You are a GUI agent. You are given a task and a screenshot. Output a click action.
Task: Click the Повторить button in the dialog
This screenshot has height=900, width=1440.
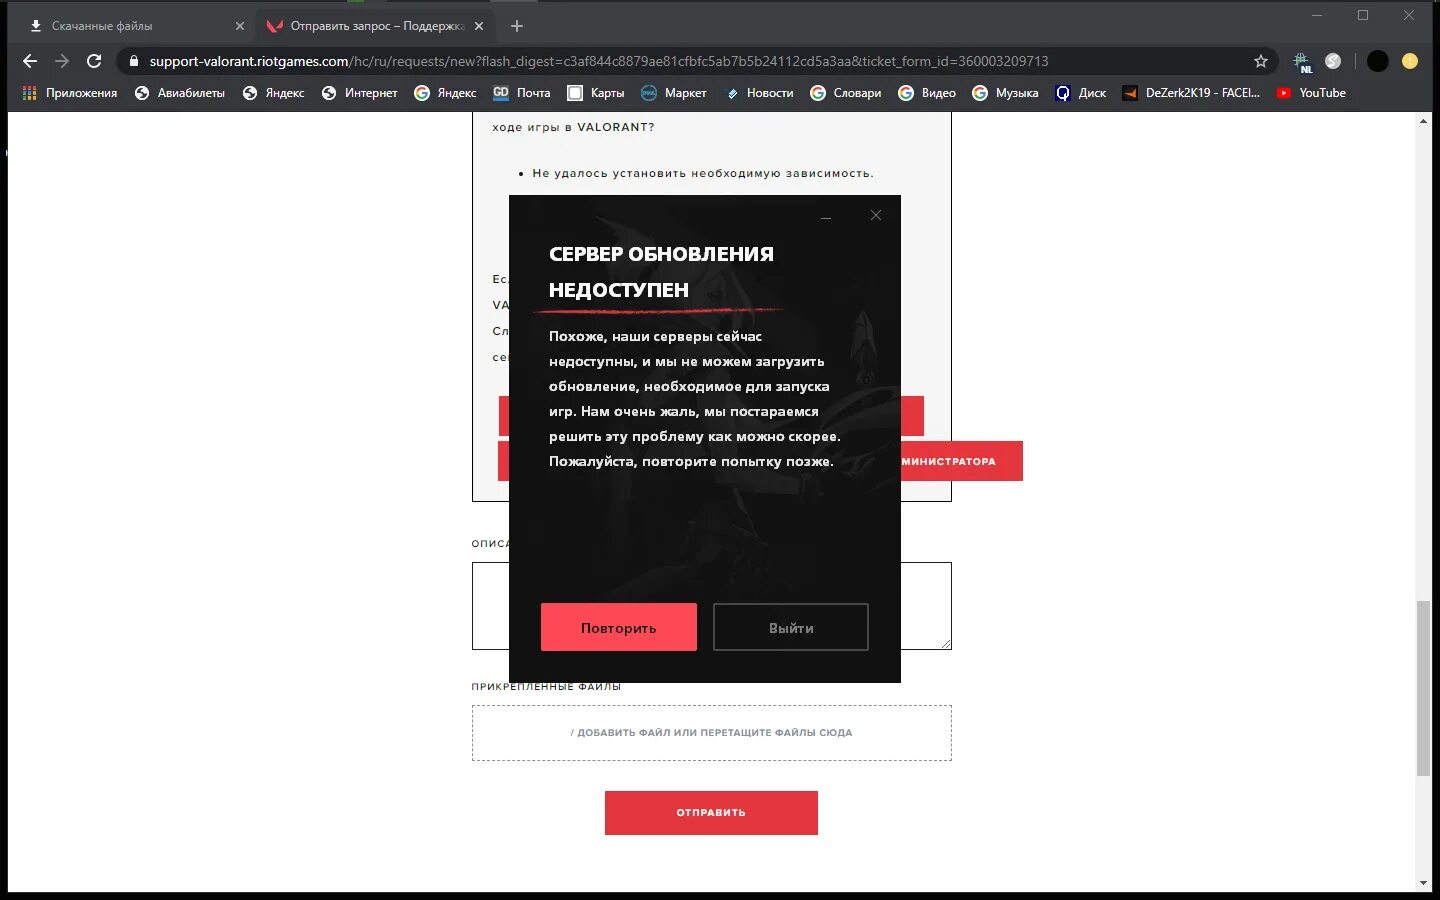pyautogui.click(x=619, y=627)
